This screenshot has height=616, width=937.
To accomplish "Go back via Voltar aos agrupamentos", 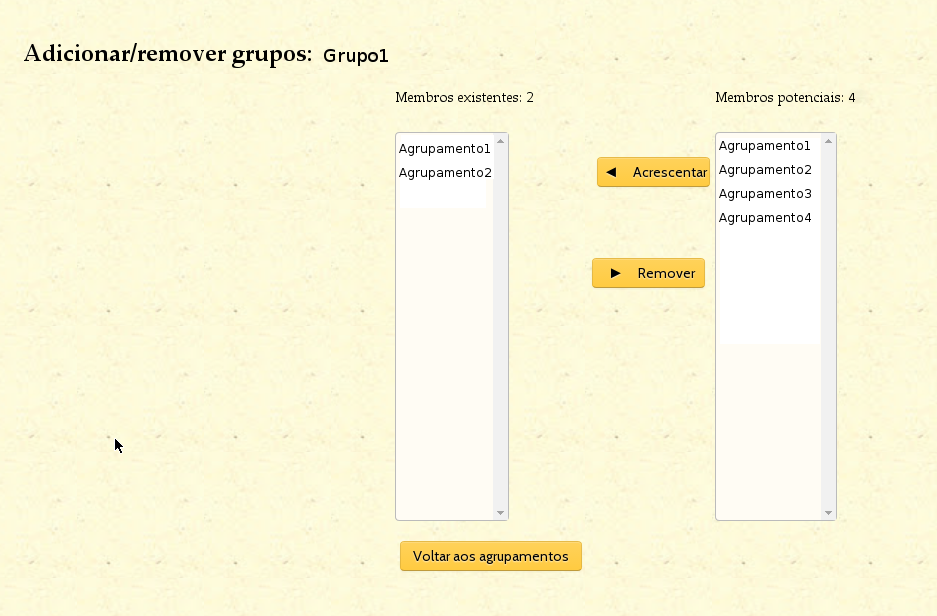I will 491,556.
